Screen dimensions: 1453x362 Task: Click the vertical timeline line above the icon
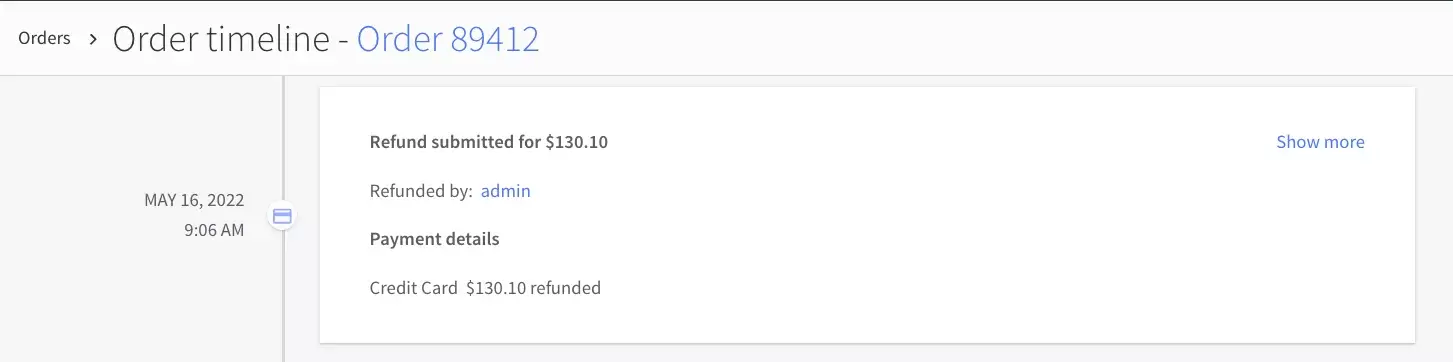pos(283,139)
